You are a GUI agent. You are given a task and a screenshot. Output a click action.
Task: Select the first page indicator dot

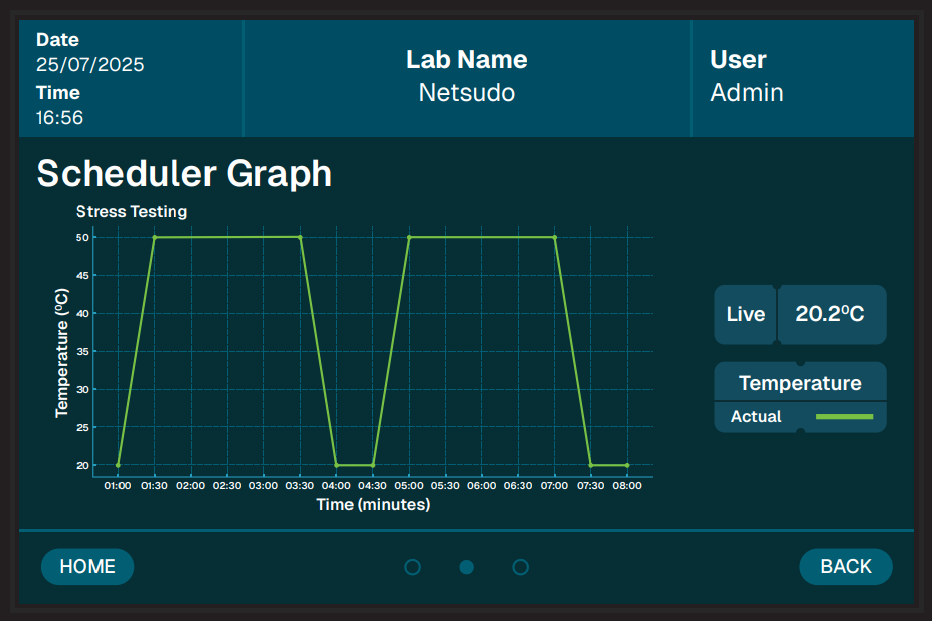412,567
